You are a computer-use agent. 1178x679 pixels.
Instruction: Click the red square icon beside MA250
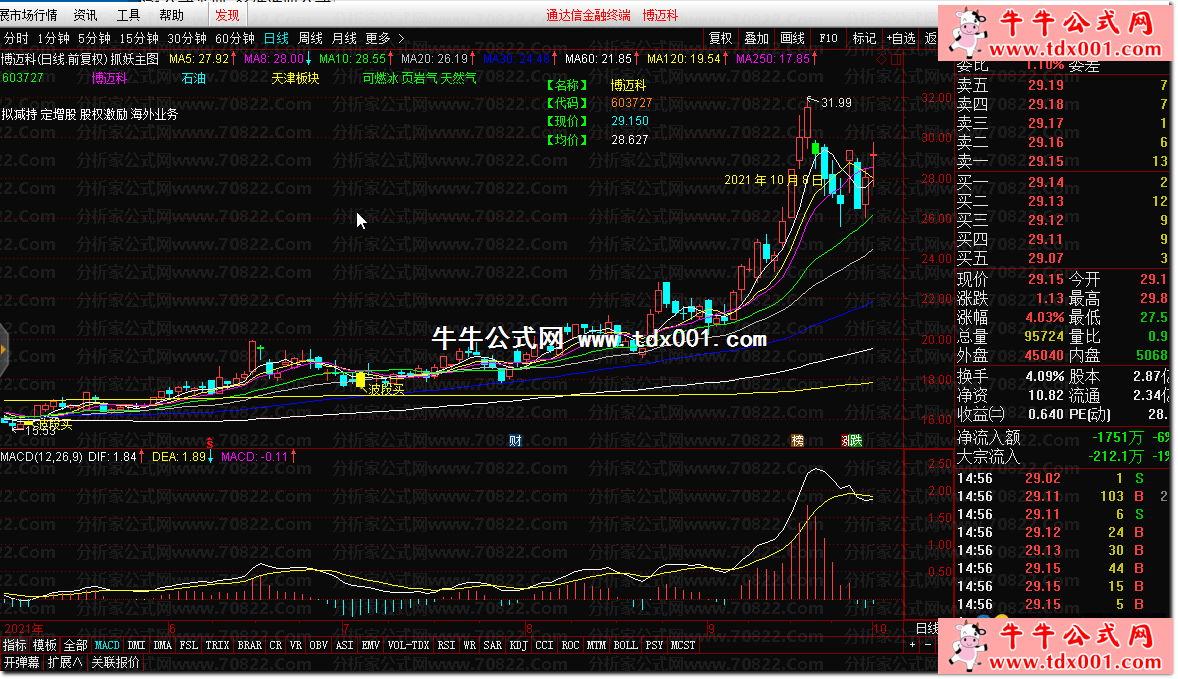tap(896, 59)
